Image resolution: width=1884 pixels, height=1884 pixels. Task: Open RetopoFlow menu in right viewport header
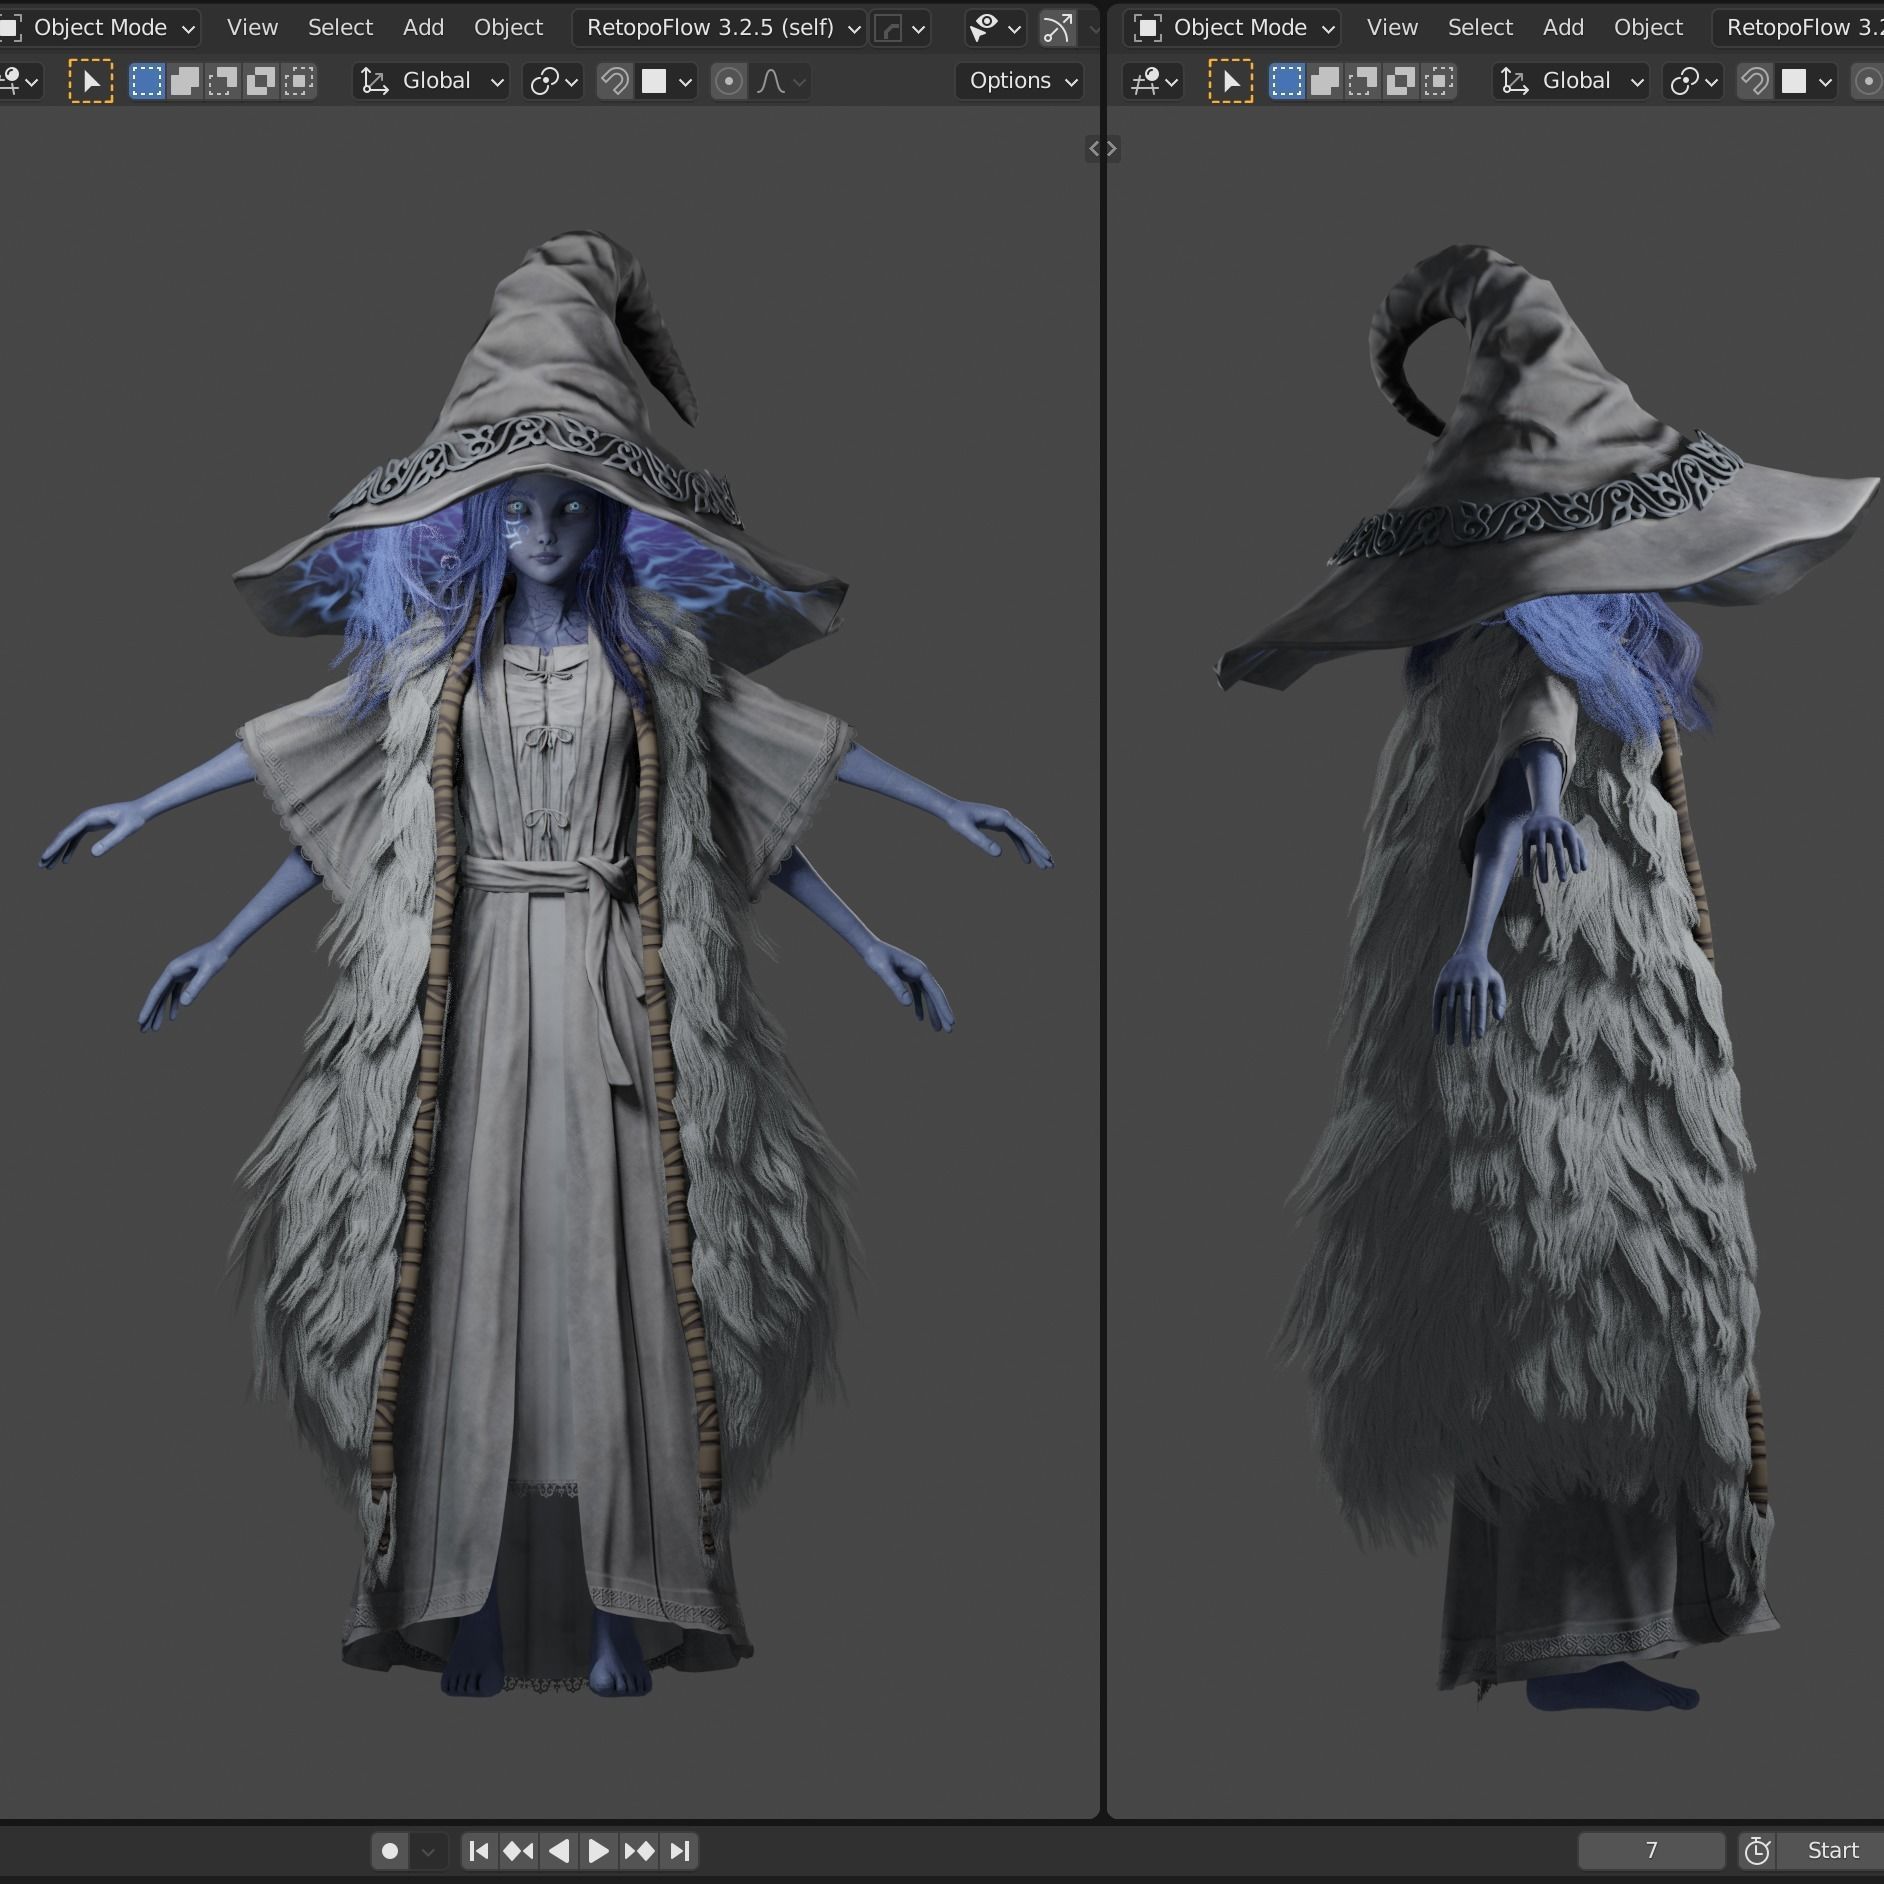click(x=1798, y=27)
